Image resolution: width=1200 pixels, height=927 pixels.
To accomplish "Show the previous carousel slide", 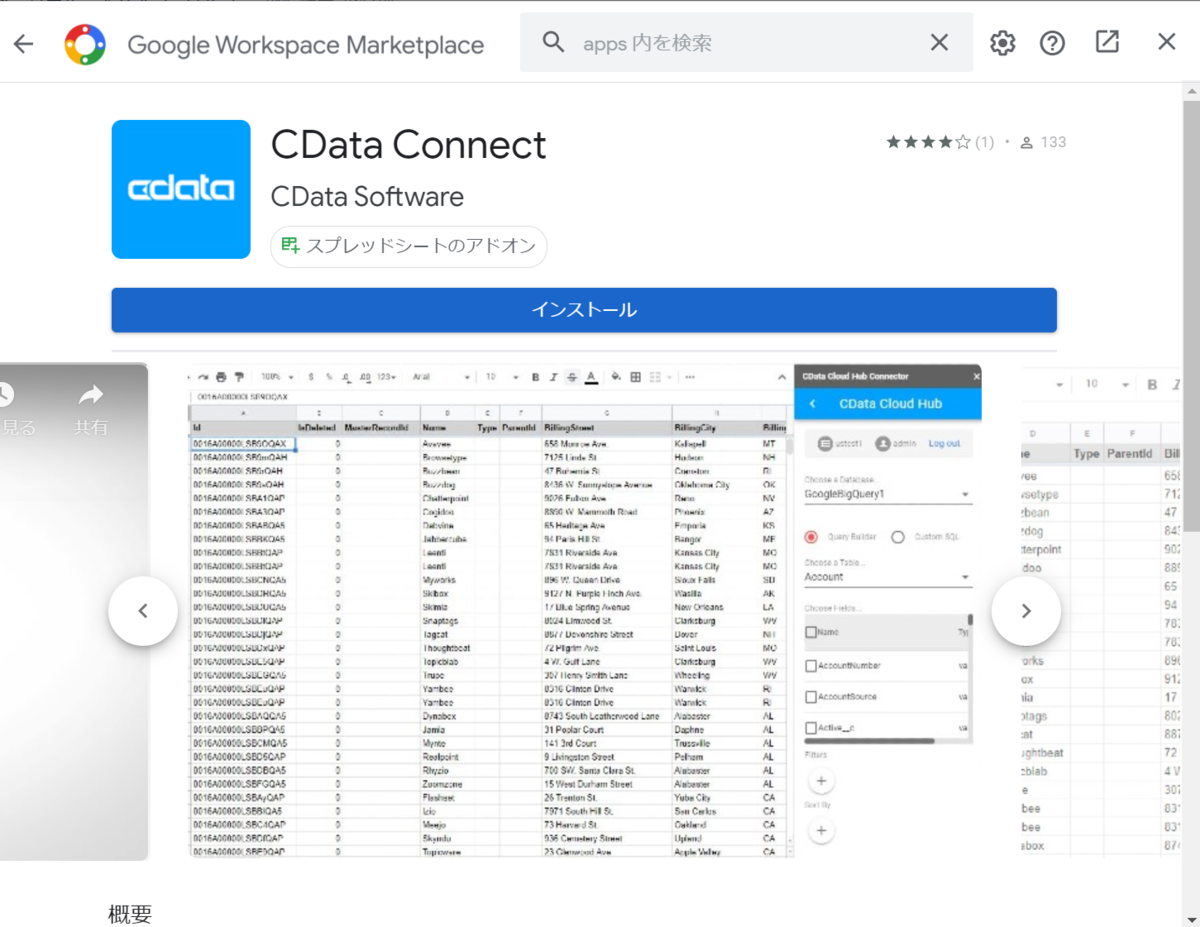I will click(143, 610).
